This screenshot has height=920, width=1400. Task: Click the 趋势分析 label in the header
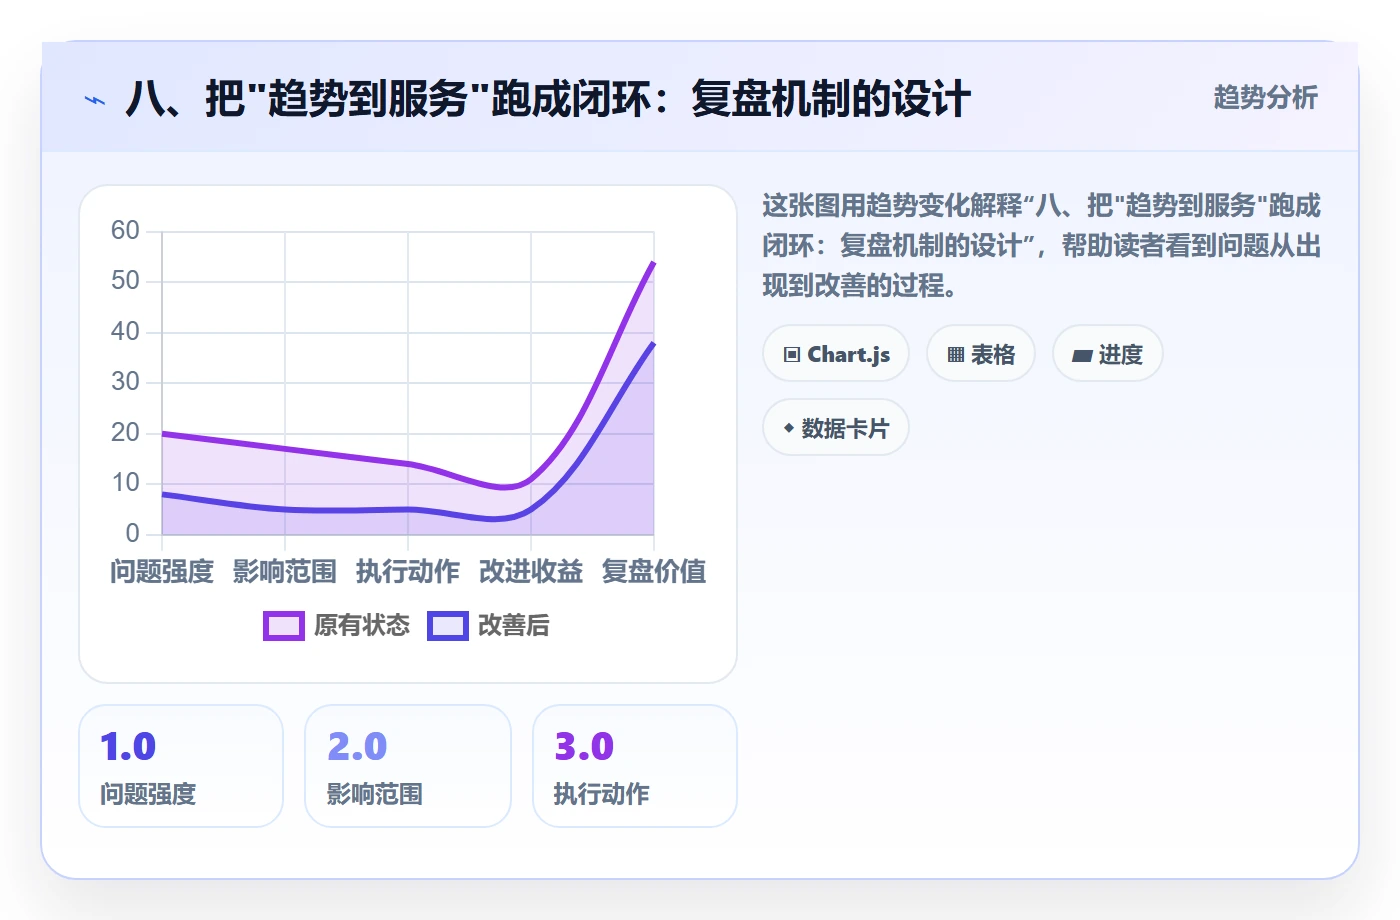click(x=1266, y=98)
